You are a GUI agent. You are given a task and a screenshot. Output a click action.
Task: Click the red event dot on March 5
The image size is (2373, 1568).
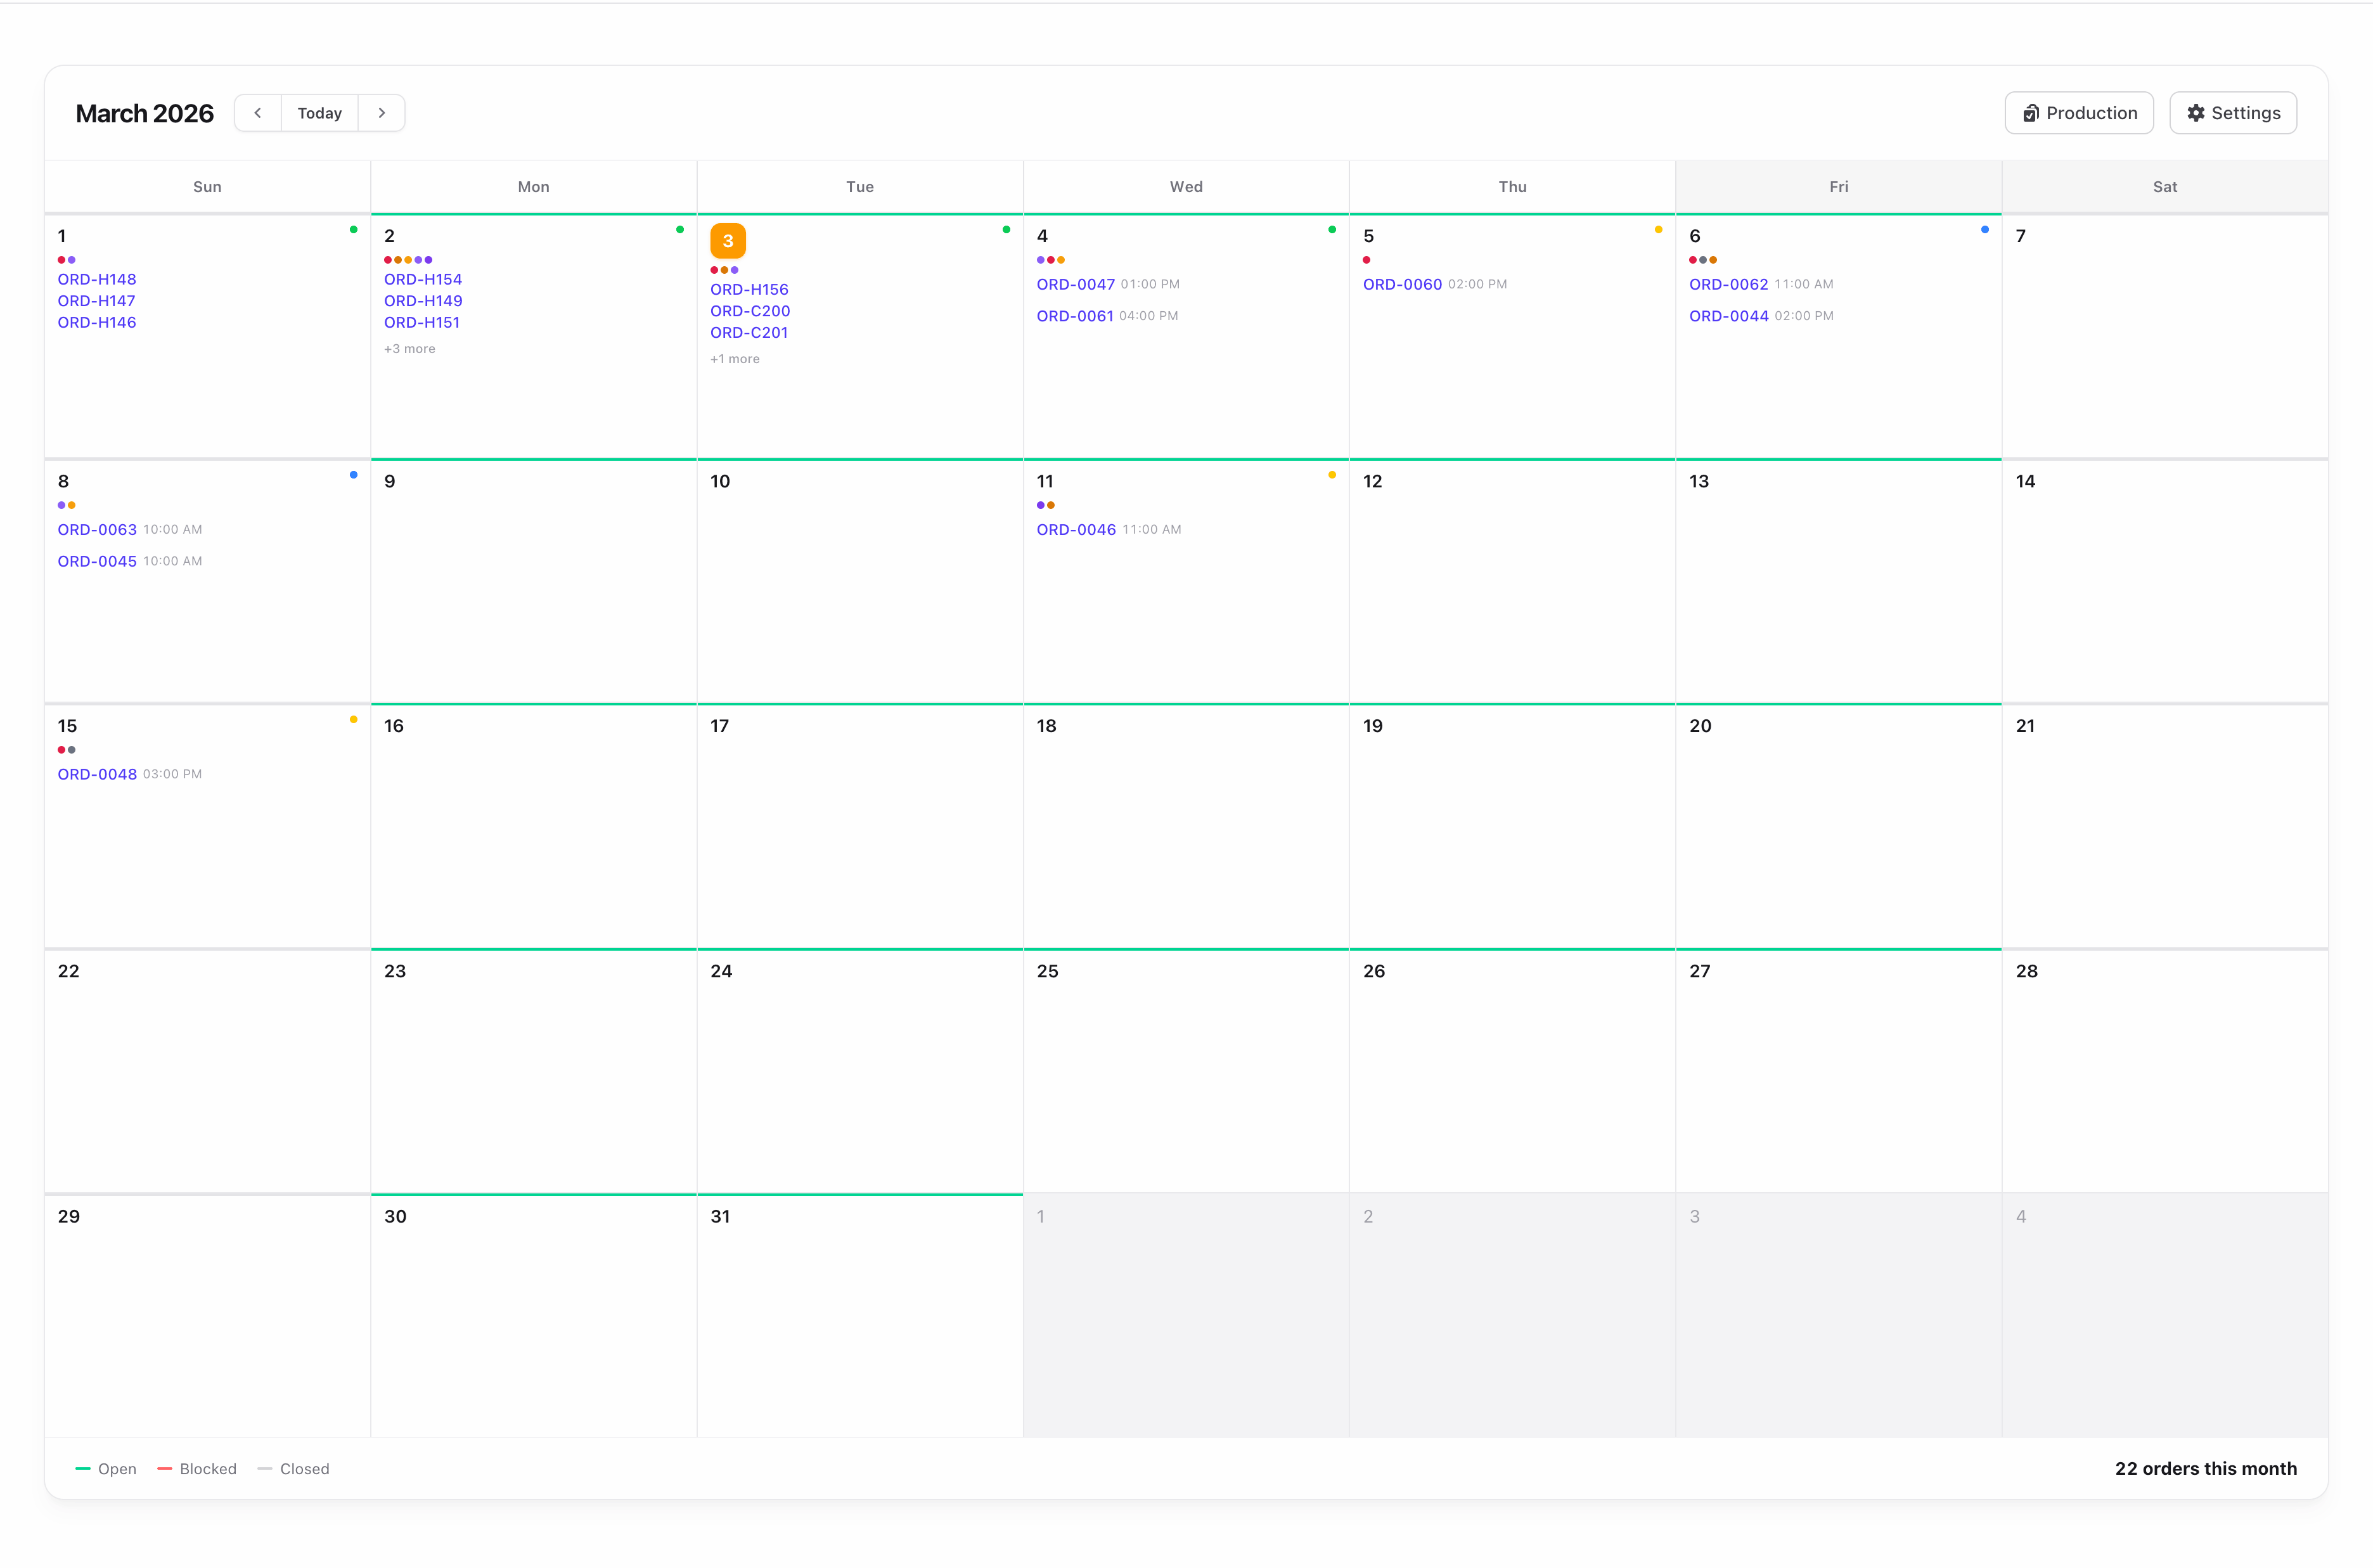point(1367,259)
